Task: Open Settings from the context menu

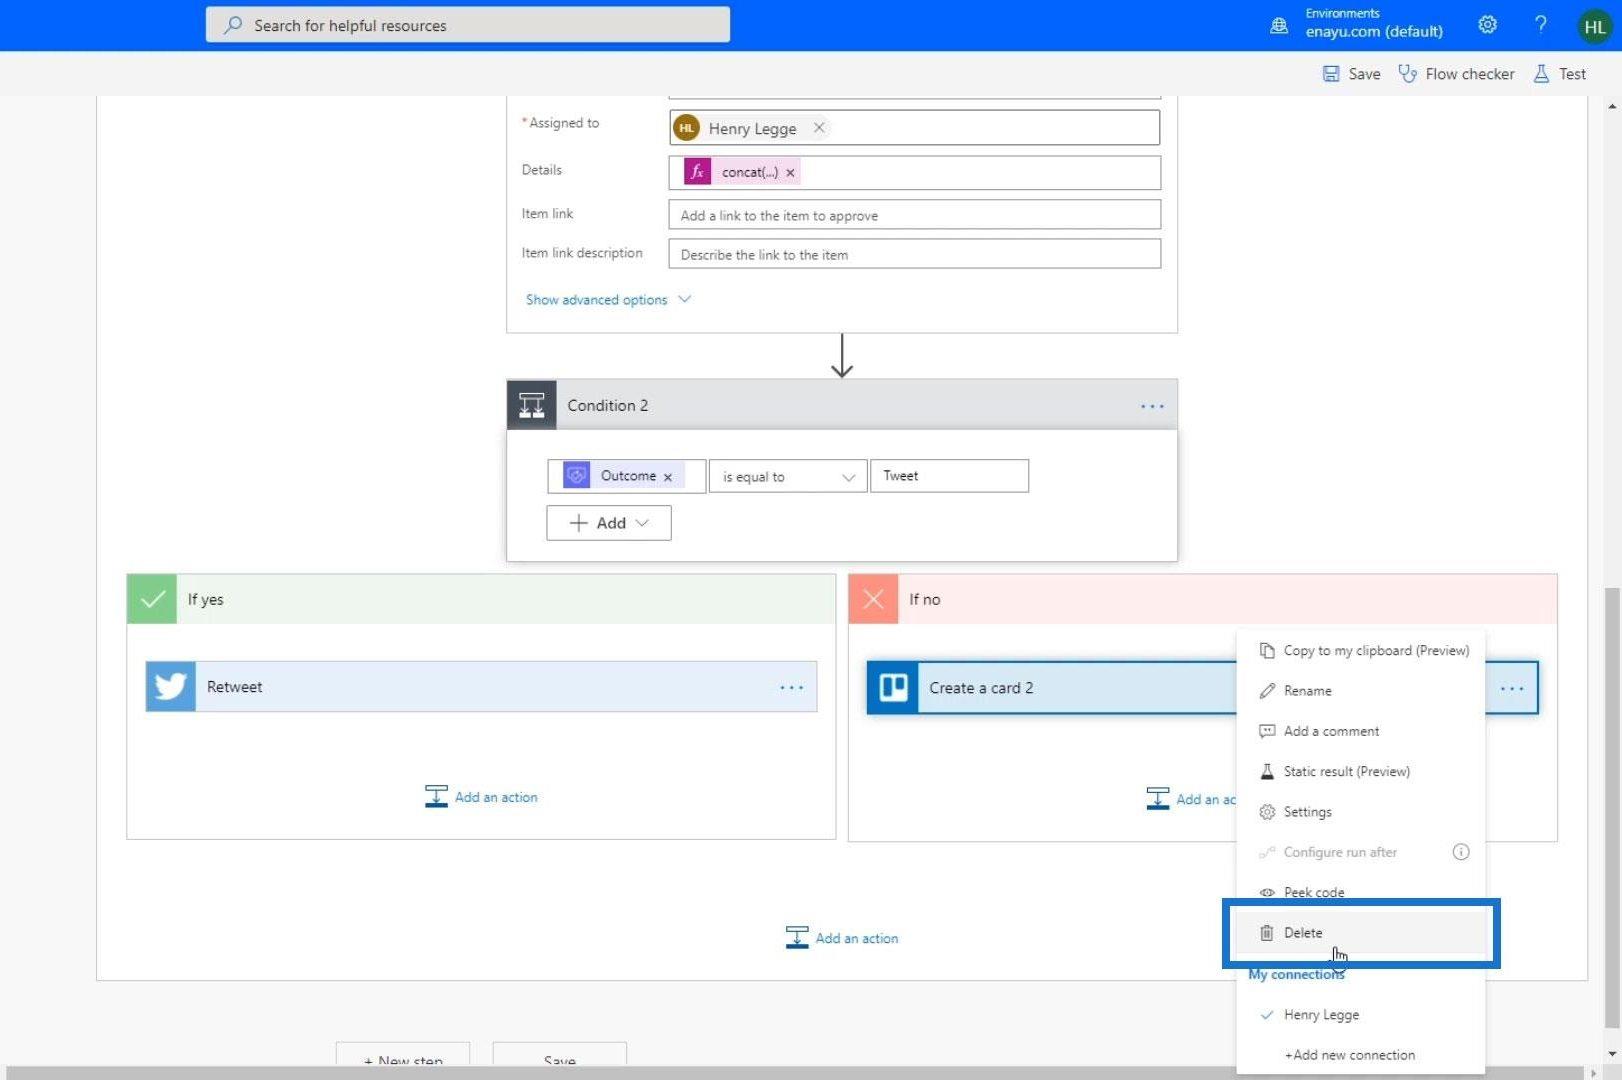Action: [1361, 812]
